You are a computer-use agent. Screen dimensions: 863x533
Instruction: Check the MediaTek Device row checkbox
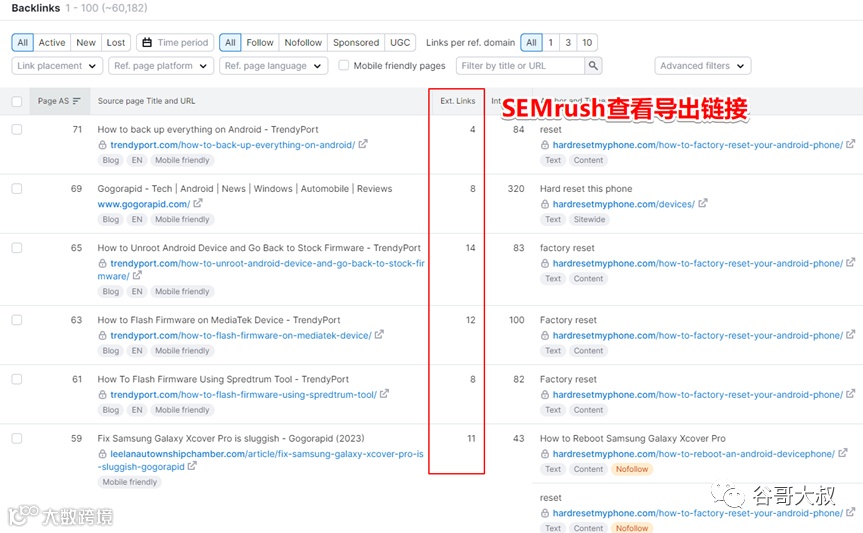click(17, 320)
